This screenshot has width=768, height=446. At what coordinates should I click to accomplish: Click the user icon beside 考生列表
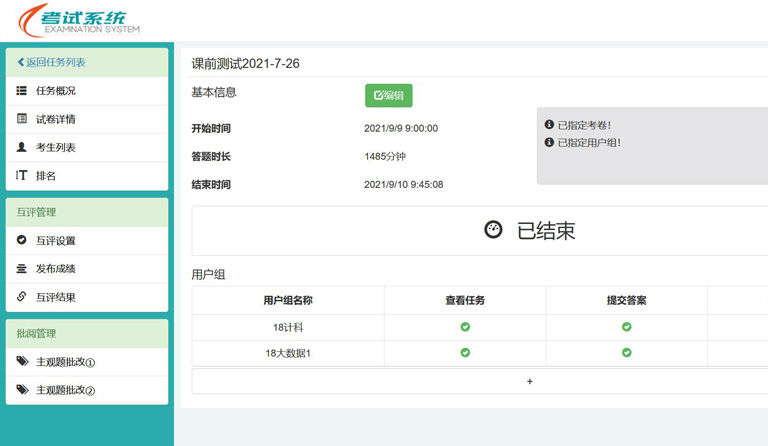[x=22, y=147]
